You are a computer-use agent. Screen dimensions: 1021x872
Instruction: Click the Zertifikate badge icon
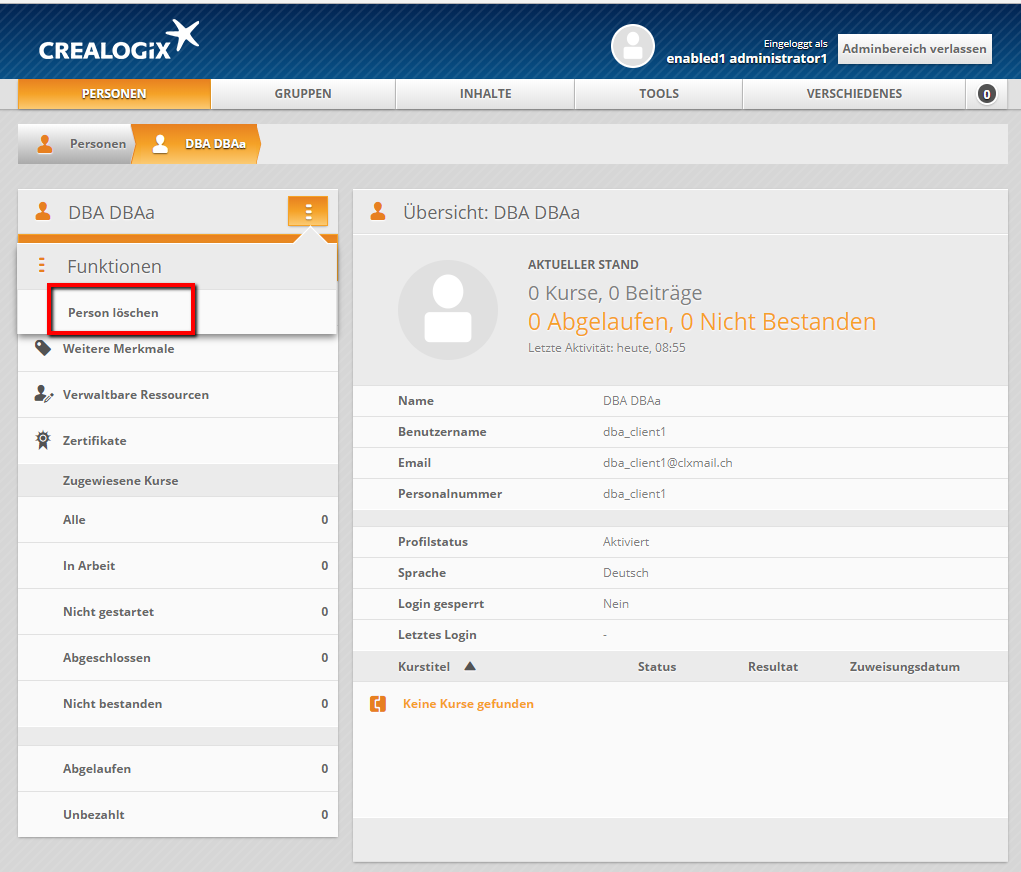pos(43,440)
